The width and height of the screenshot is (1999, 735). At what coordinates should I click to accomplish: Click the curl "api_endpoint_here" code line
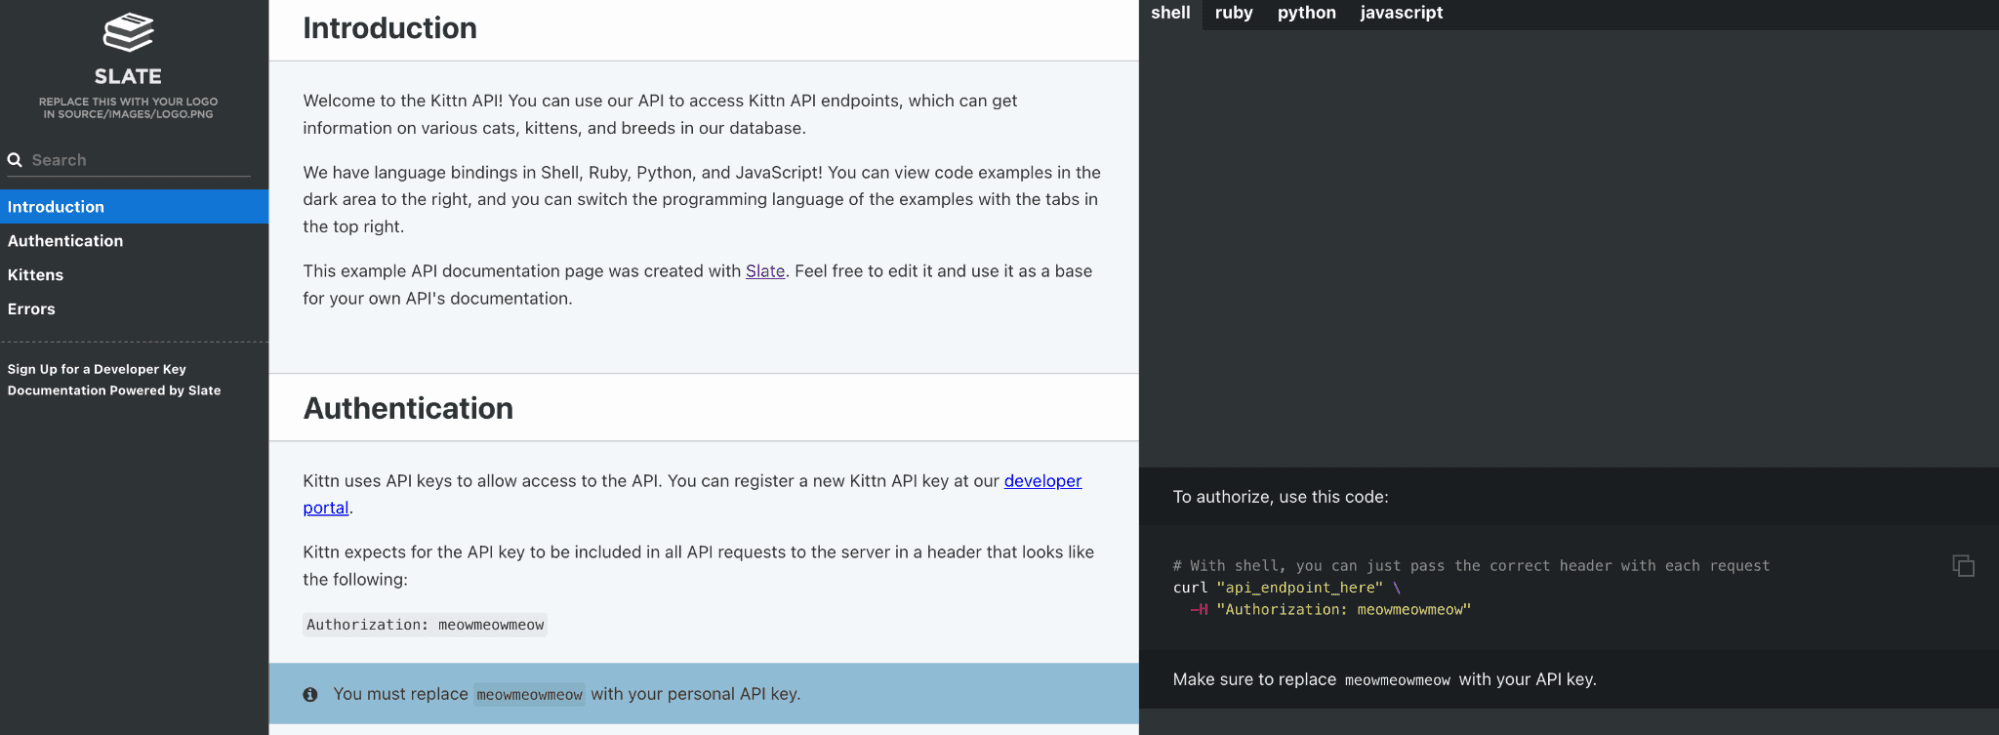[x=1286, y=588]
